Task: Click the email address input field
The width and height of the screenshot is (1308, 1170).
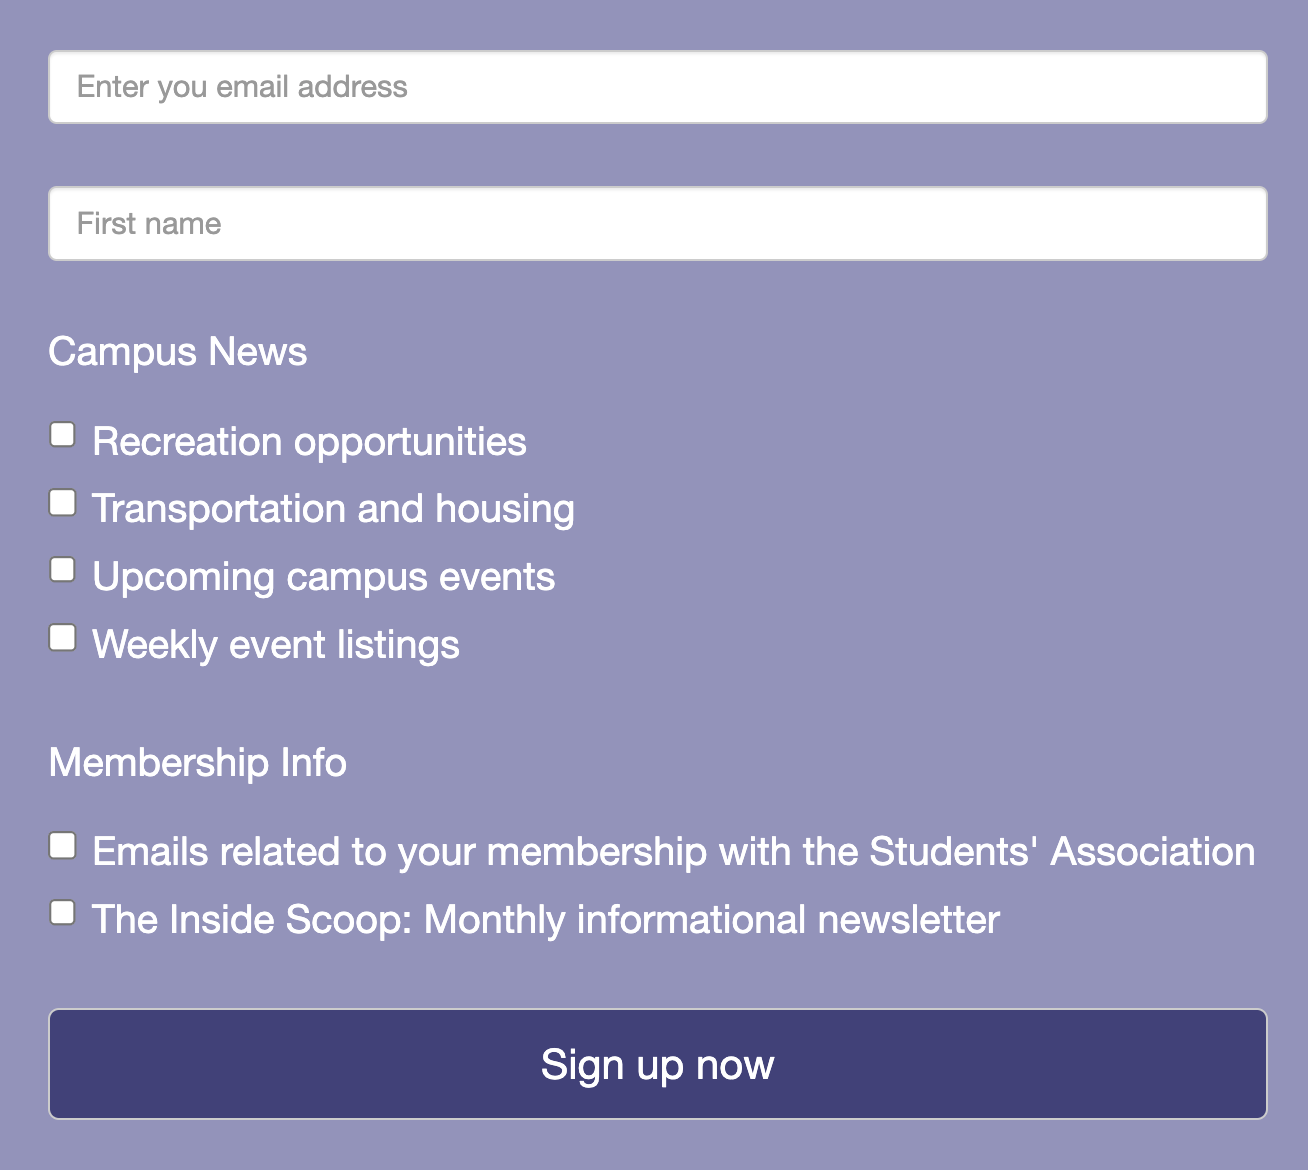Action: click(x=657, y=88)
